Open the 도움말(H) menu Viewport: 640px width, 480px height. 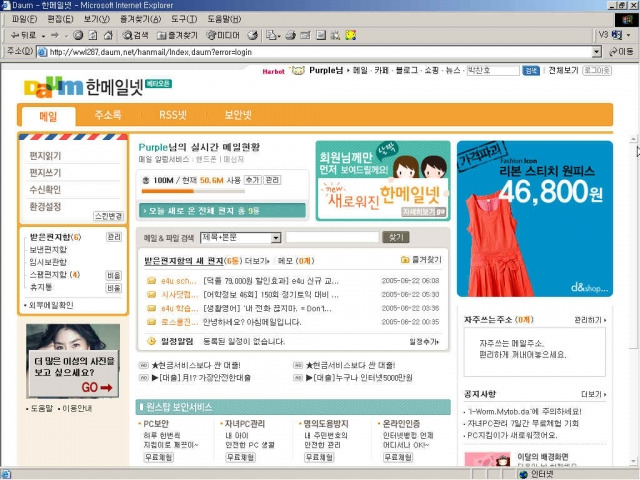click(x=224, y=19)
